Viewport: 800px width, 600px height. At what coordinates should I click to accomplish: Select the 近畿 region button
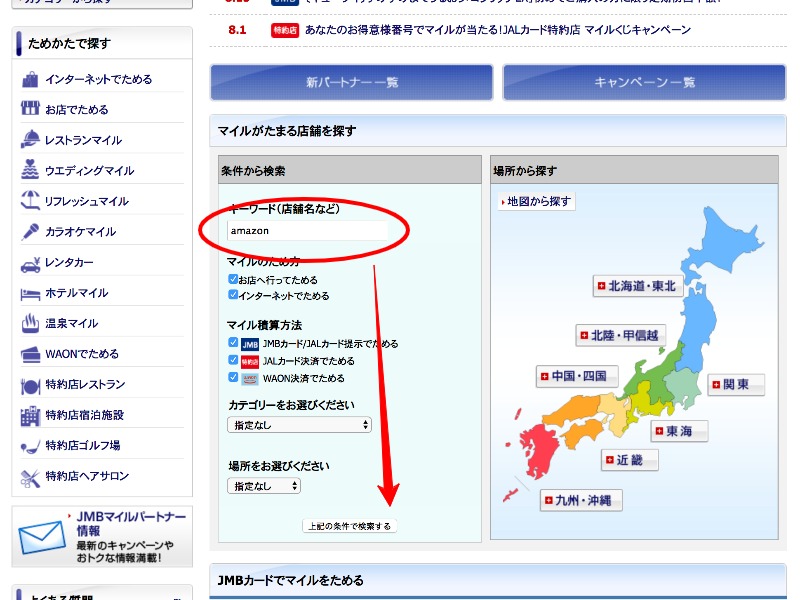pos(630,460)
